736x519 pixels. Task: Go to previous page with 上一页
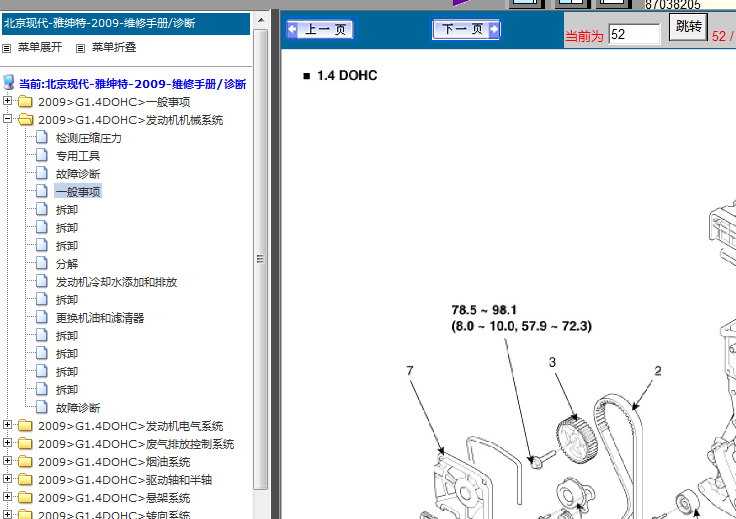pos(320,30)
